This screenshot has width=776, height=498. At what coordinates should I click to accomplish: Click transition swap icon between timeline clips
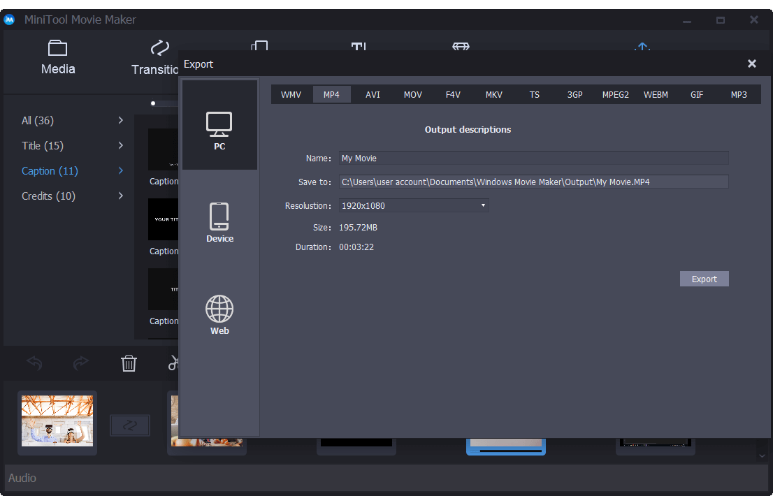[x=130, y=425]
